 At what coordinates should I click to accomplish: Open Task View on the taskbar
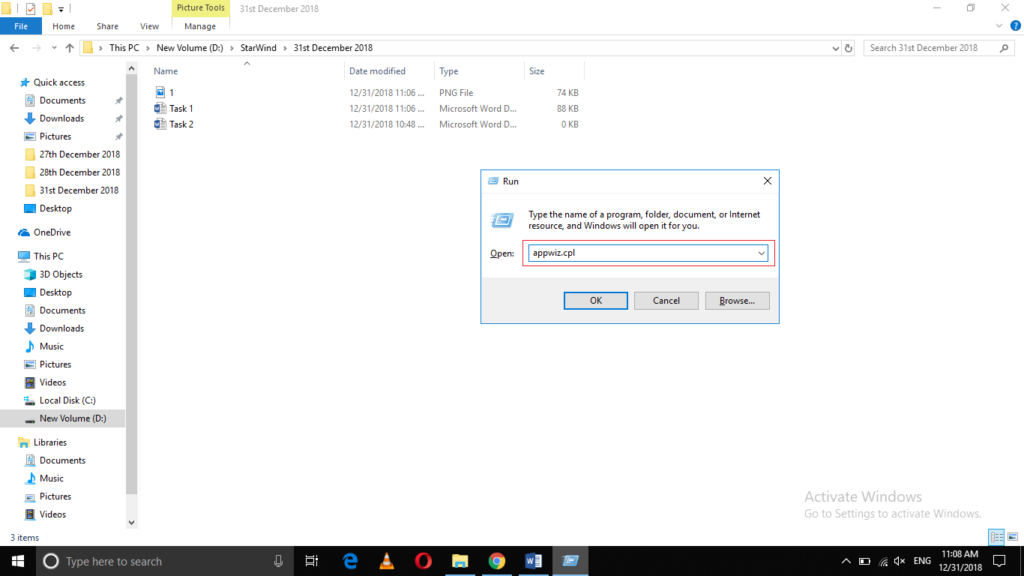(x=312, y=561)
